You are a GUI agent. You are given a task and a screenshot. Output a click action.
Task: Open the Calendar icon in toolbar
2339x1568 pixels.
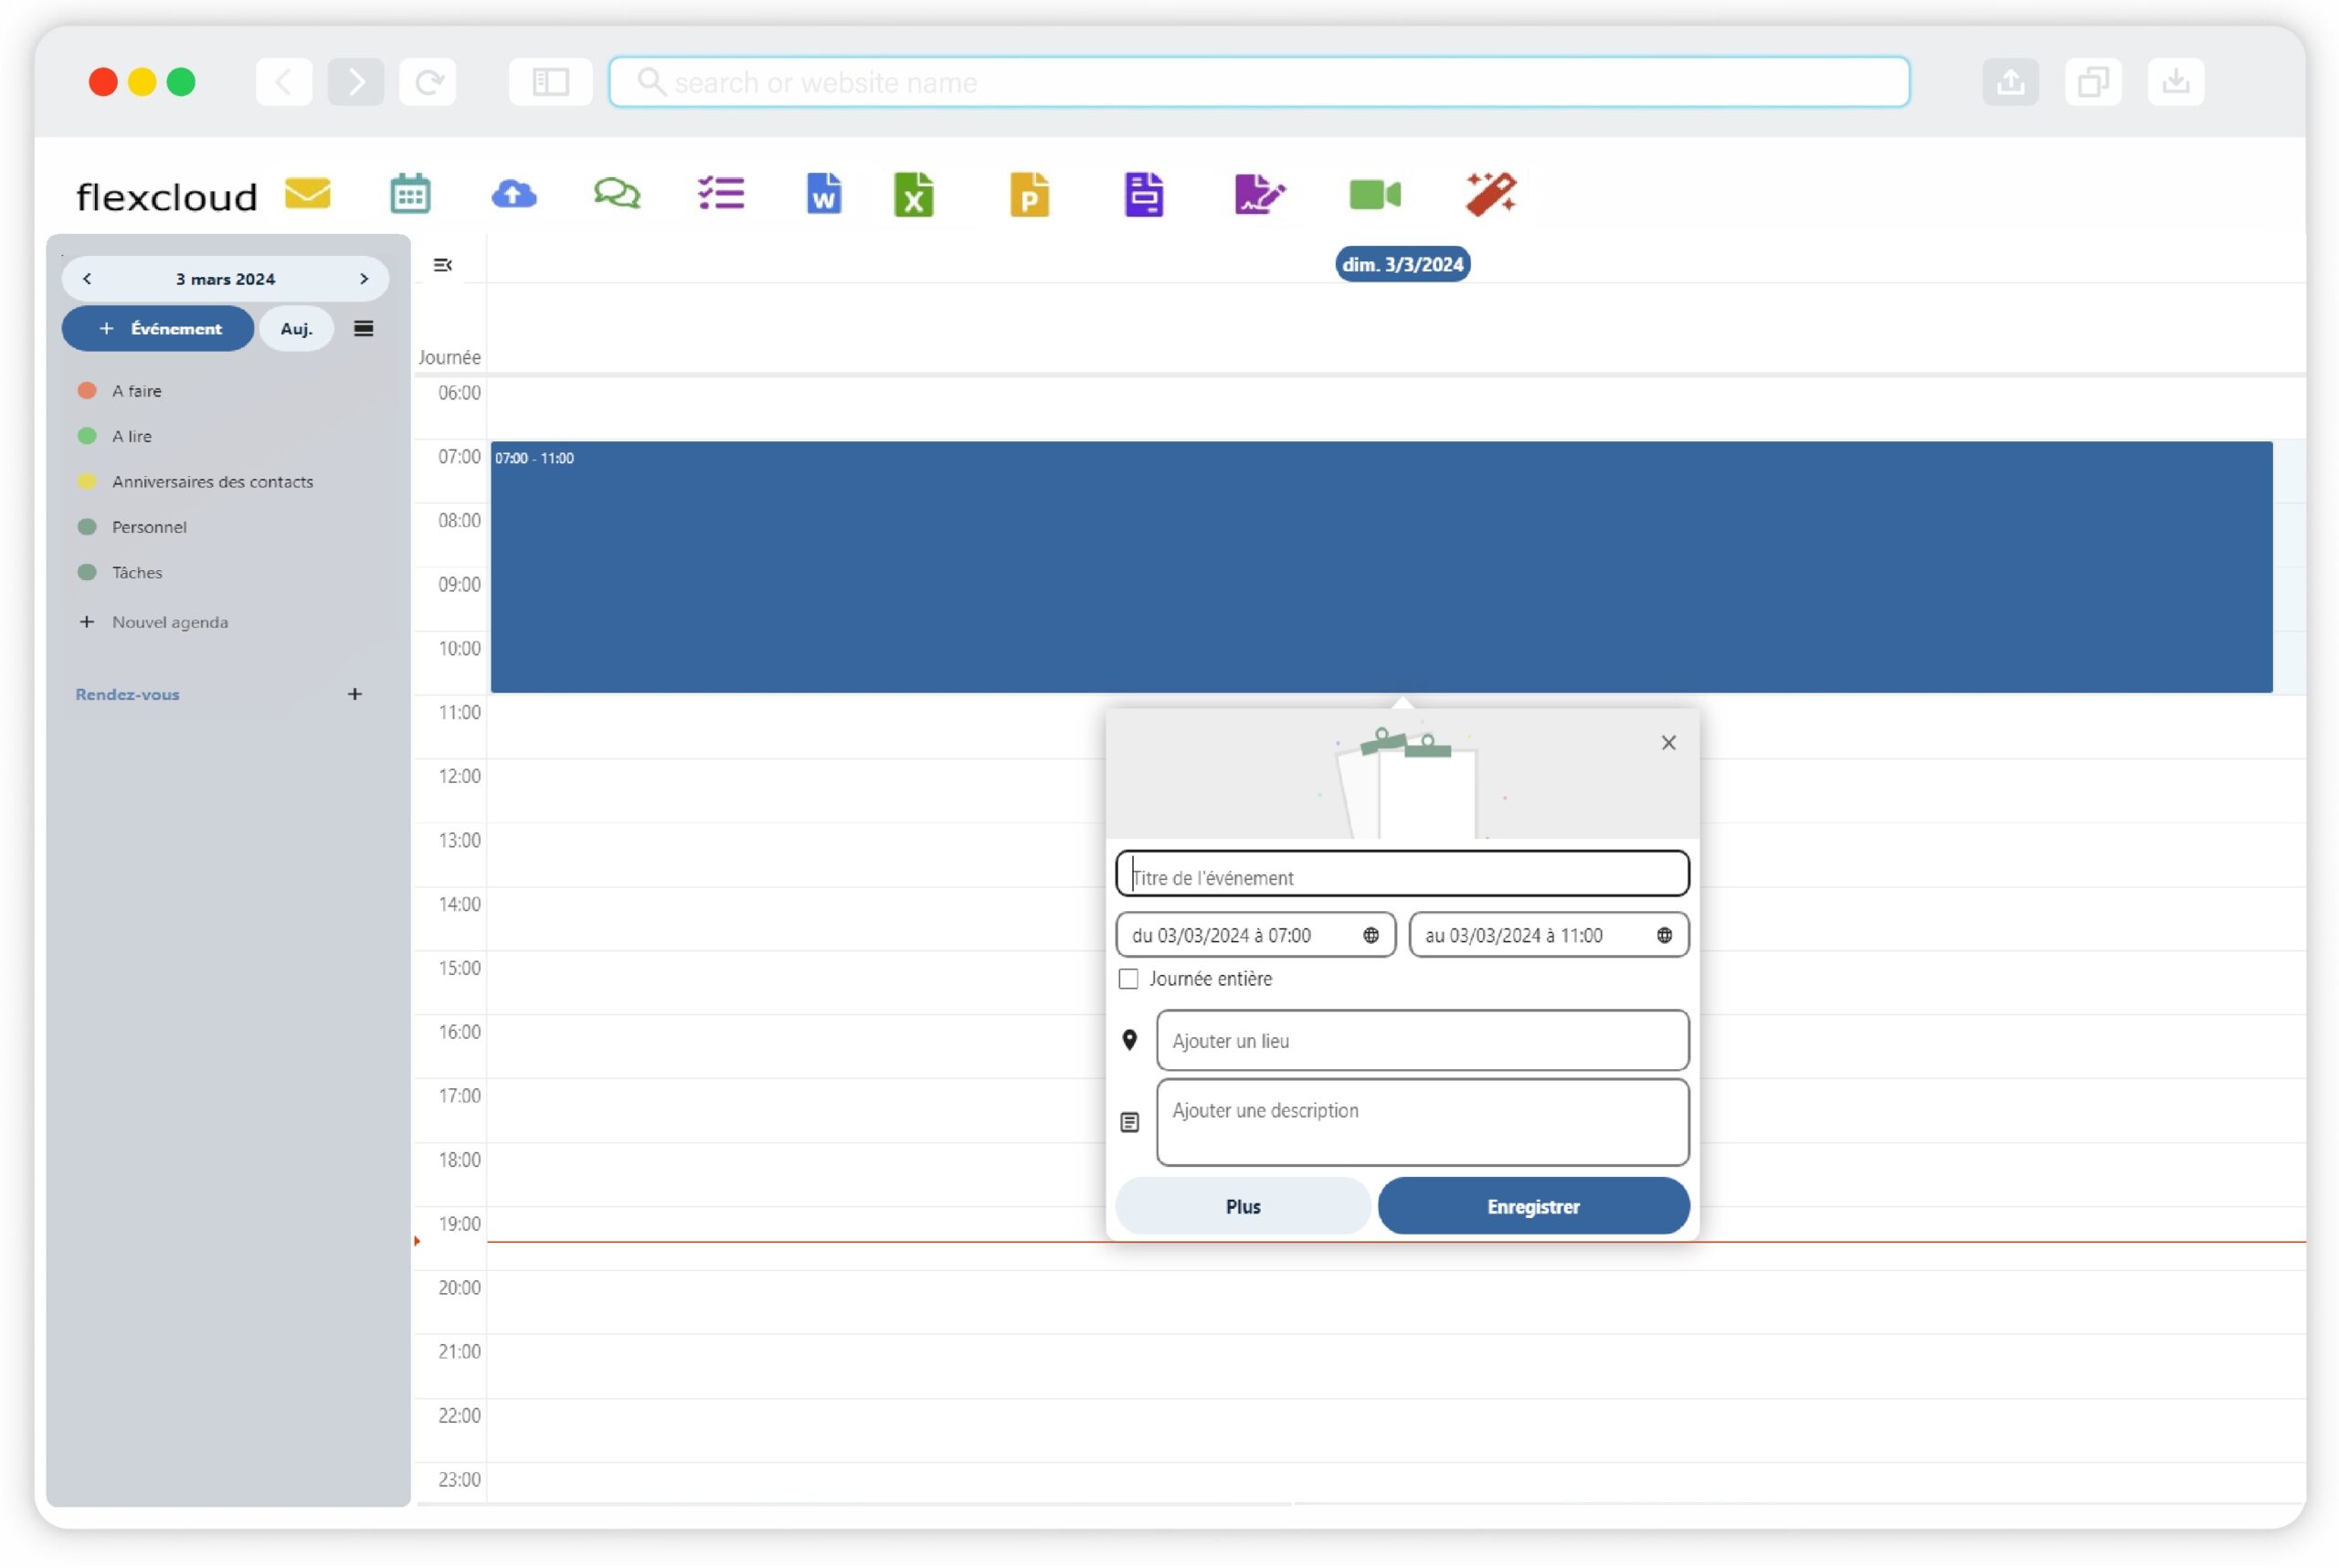[410, 194]
